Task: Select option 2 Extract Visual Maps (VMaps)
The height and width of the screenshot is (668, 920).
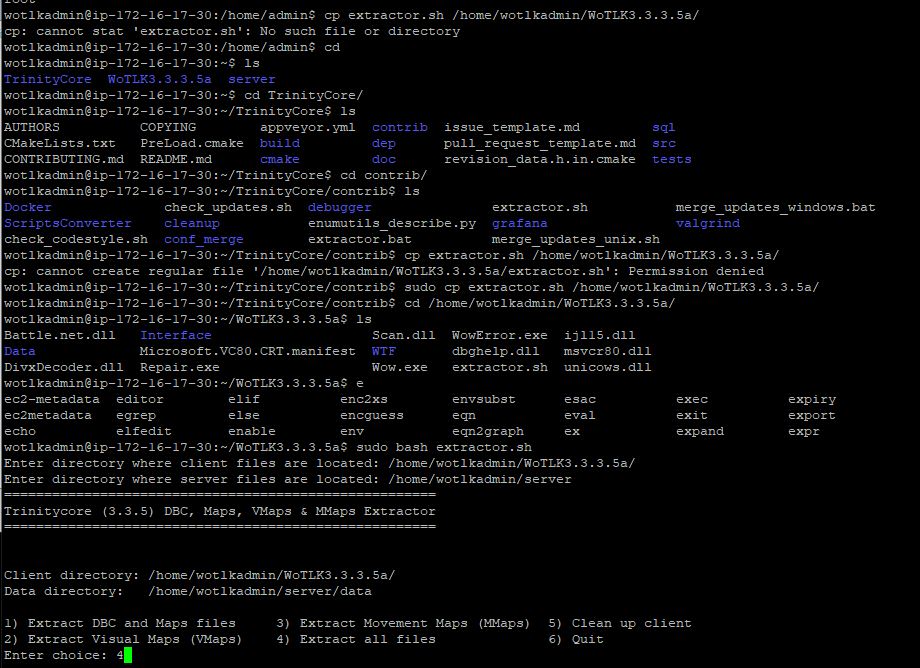Action: coord(123,639)
